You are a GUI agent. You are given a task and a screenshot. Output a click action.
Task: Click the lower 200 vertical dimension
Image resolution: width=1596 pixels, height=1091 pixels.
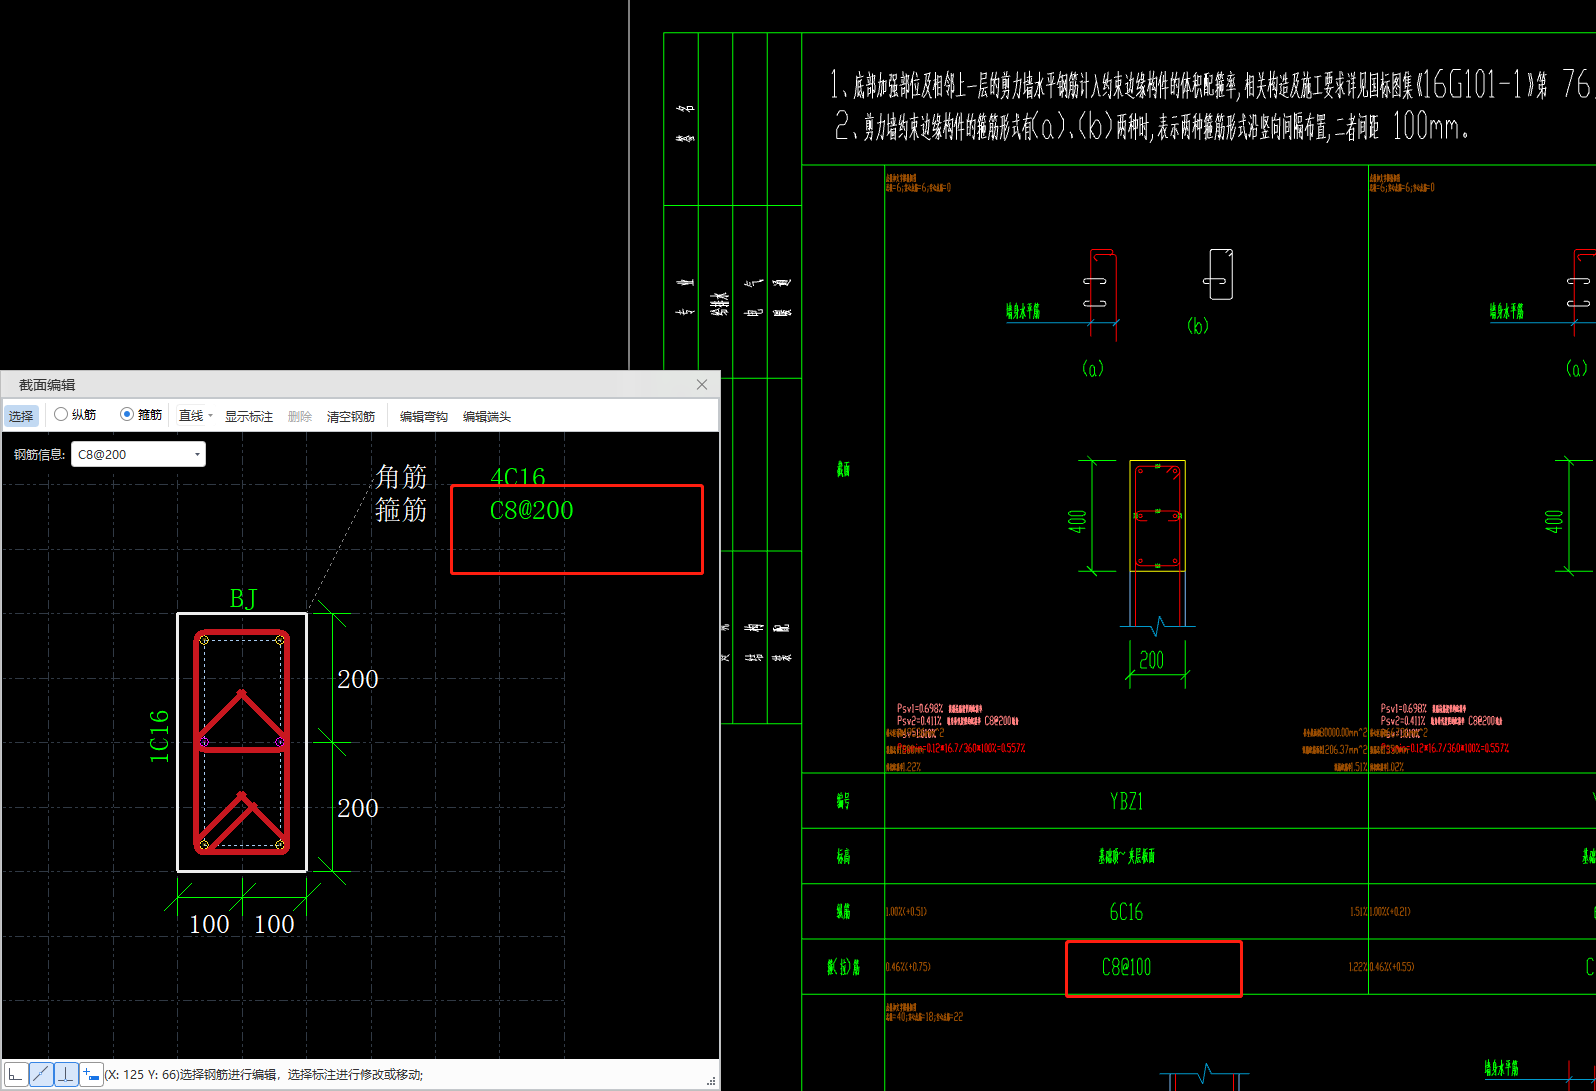pyautogui.click(x=358, y=808)
